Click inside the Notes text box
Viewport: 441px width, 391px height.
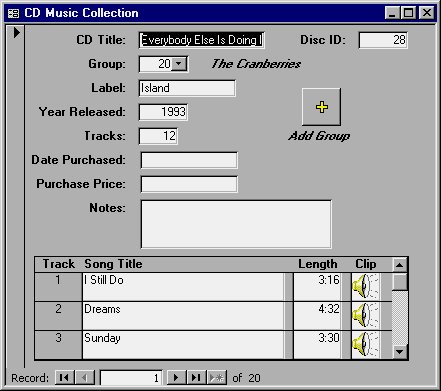(236, 224)
